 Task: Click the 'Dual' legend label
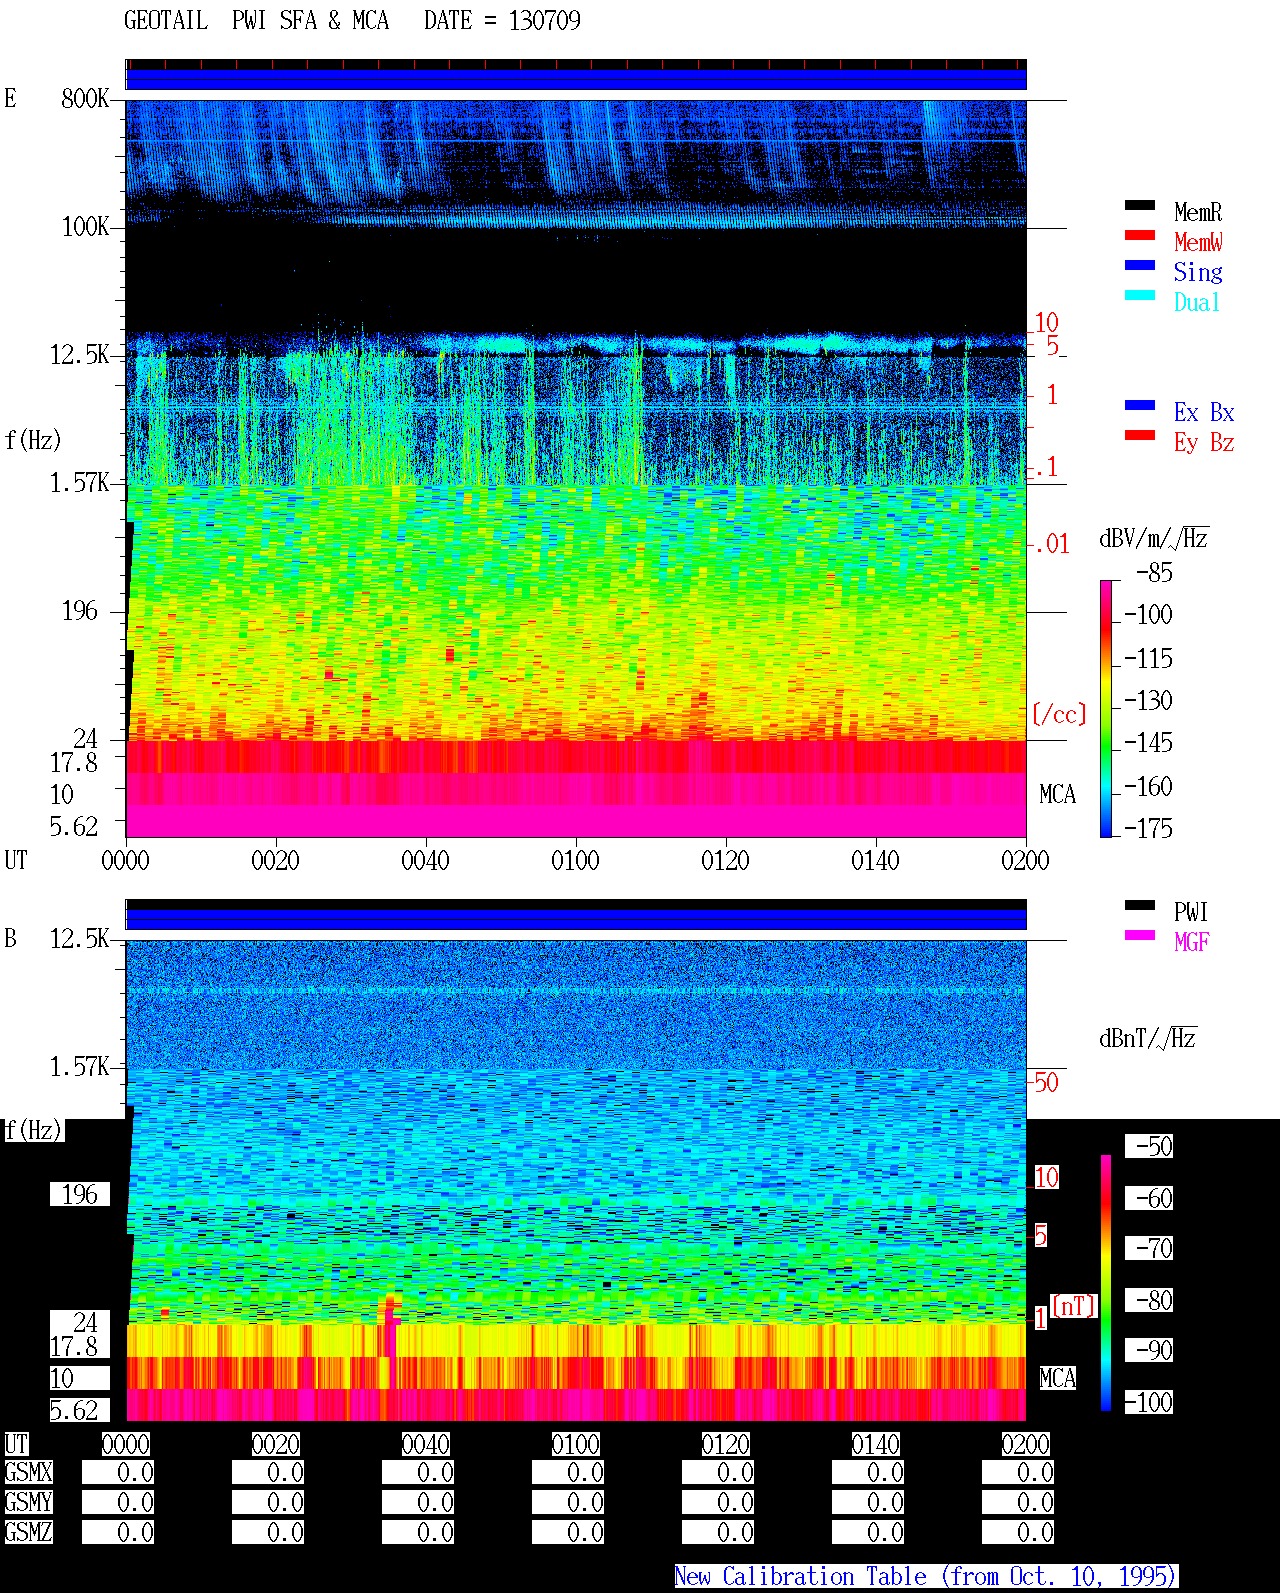[1197, 302]
